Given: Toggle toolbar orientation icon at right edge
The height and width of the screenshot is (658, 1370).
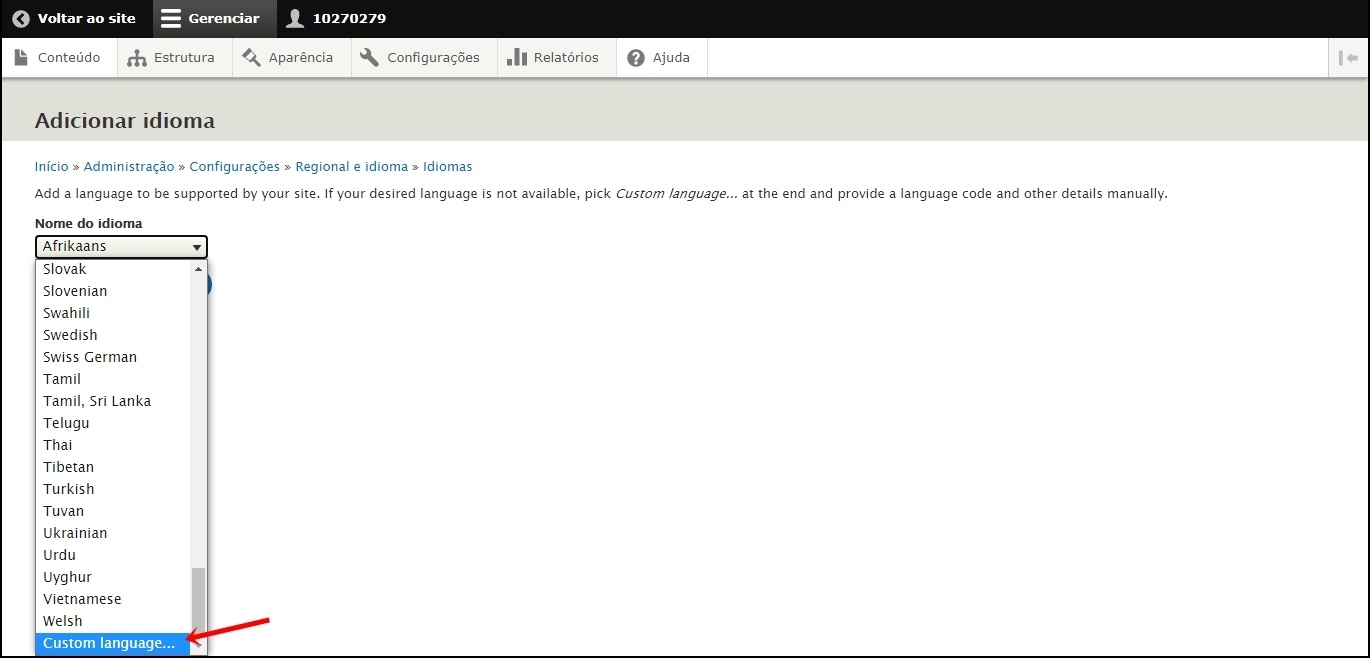Looking at the screenshot, I should (1348, 58).
